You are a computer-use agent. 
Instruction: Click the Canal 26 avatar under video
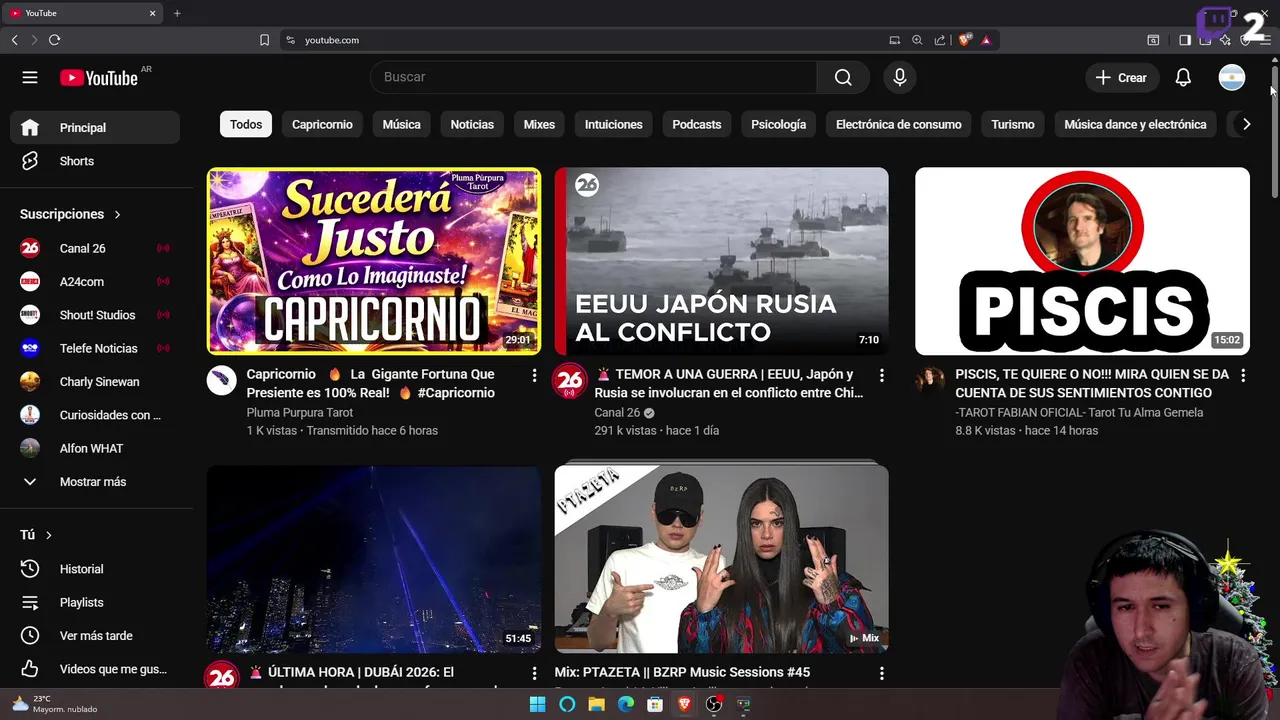(x=569, y=380)
